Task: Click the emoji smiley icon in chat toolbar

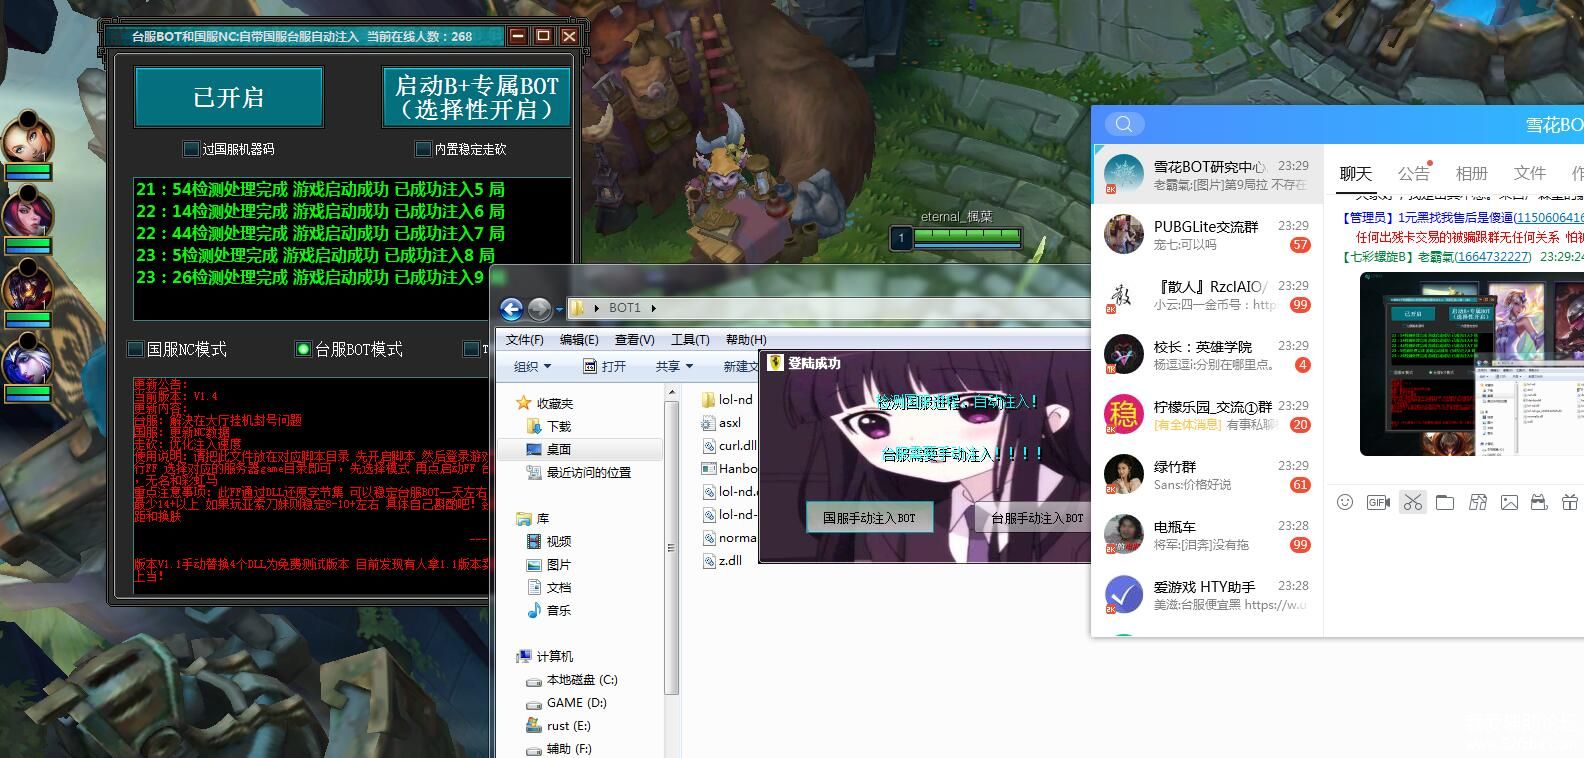Action: (1345, 502)
